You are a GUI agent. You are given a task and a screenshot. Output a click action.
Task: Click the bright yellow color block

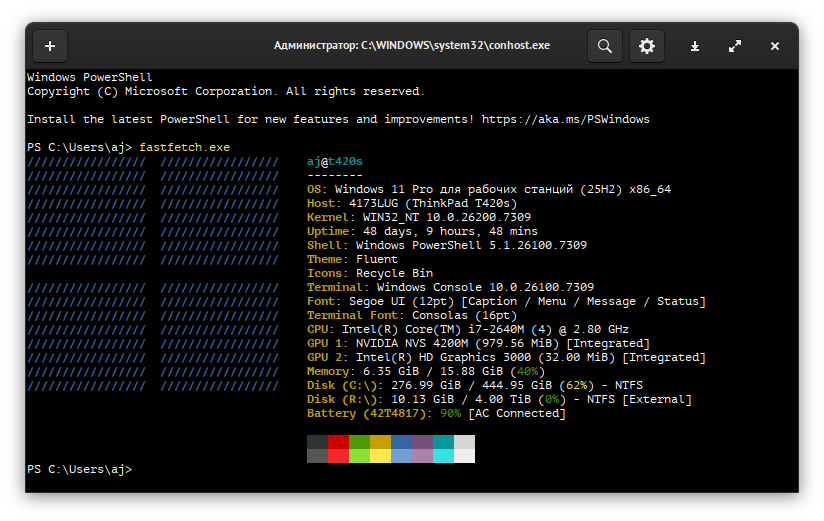380,456
